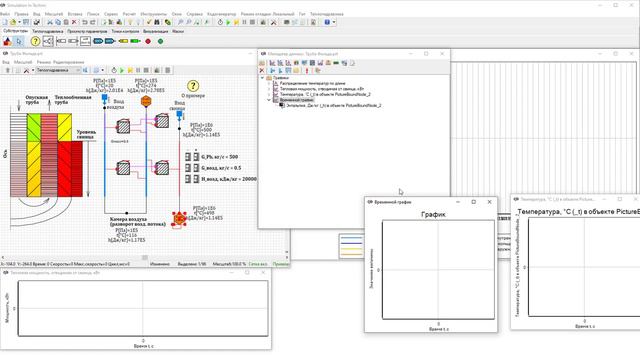
Task: Open the Кодогенератор menu
Action: [222, 14]
